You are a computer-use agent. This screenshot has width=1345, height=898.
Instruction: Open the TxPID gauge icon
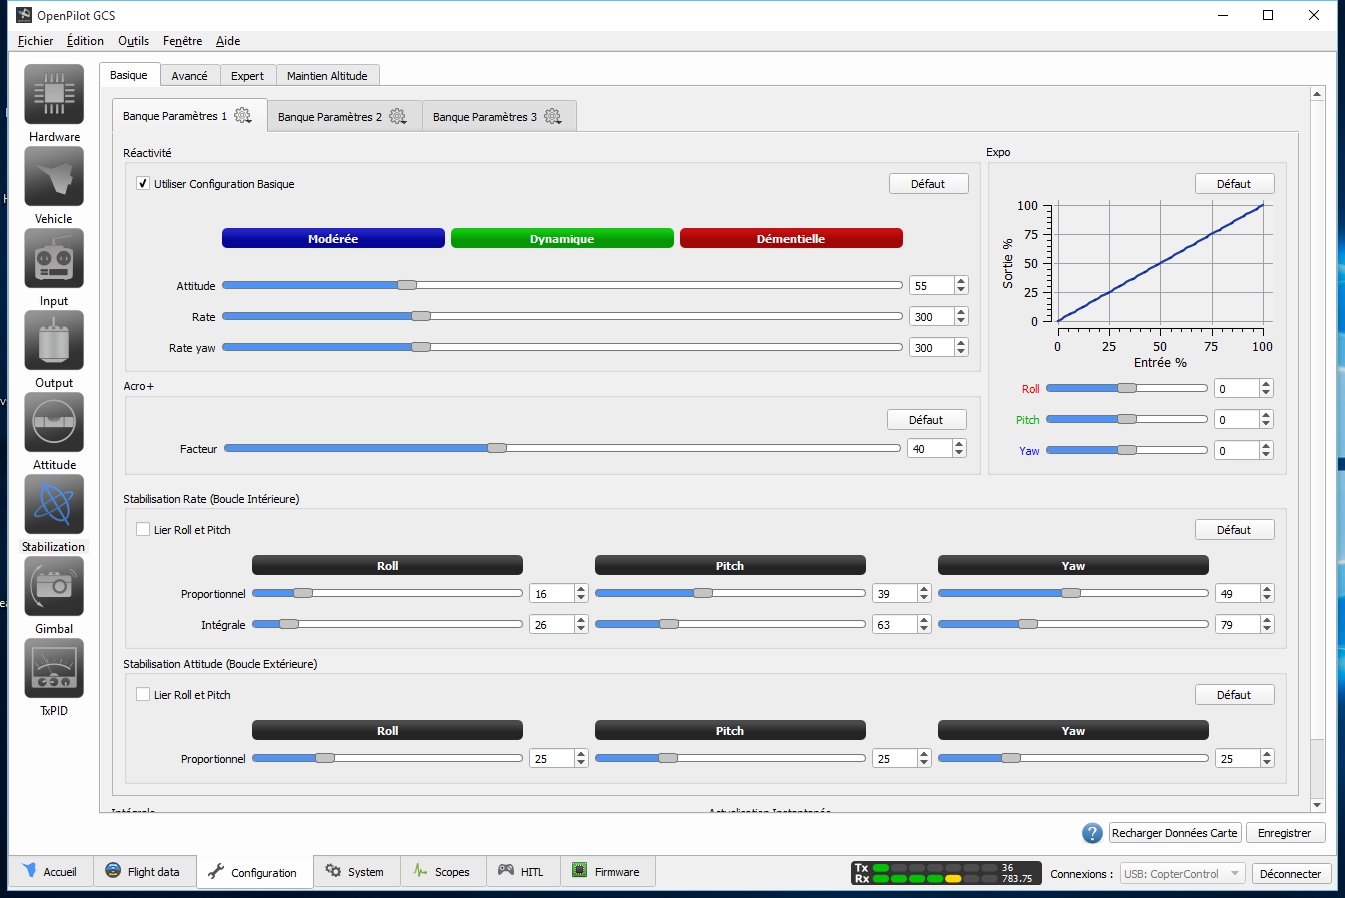pyautogui.click(x=54, y=669)
